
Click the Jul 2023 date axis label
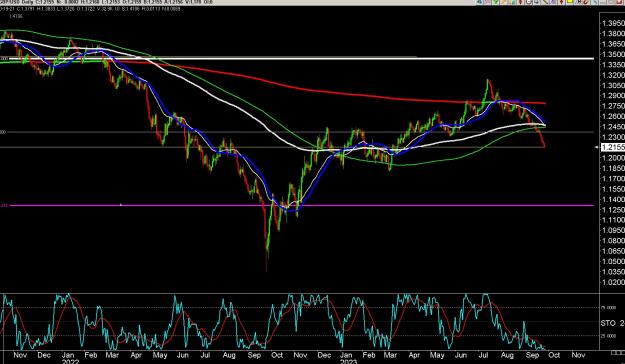click(484, 355)
